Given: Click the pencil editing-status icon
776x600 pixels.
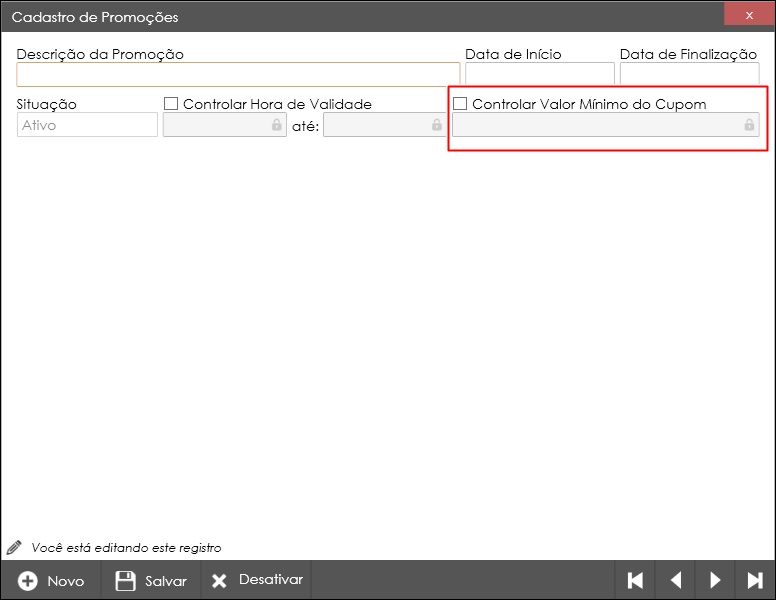Looking at the screenshot, I should 14,547.
